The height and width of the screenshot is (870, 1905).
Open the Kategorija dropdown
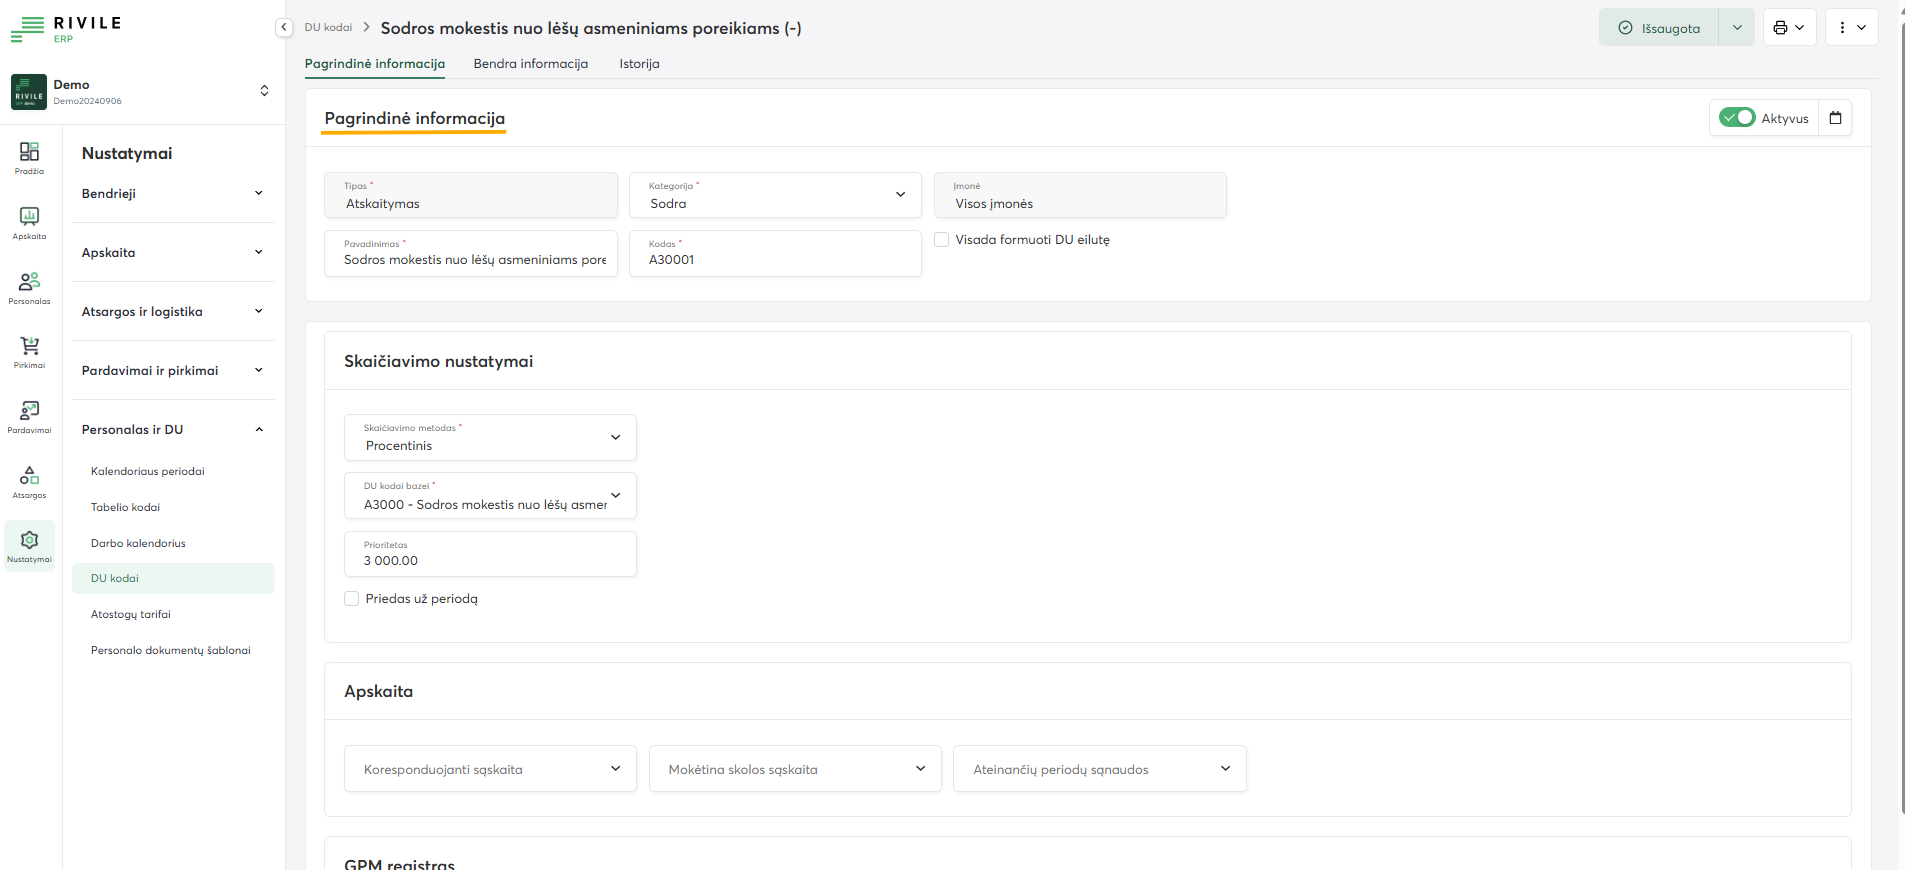point(775,195)
